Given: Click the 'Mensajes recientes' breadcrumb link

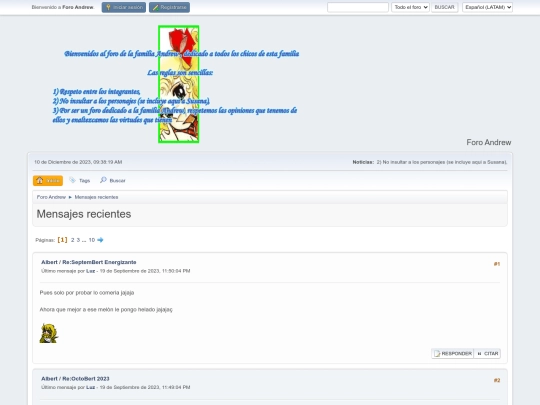Looking at the screenshot, I should point(96,197).
